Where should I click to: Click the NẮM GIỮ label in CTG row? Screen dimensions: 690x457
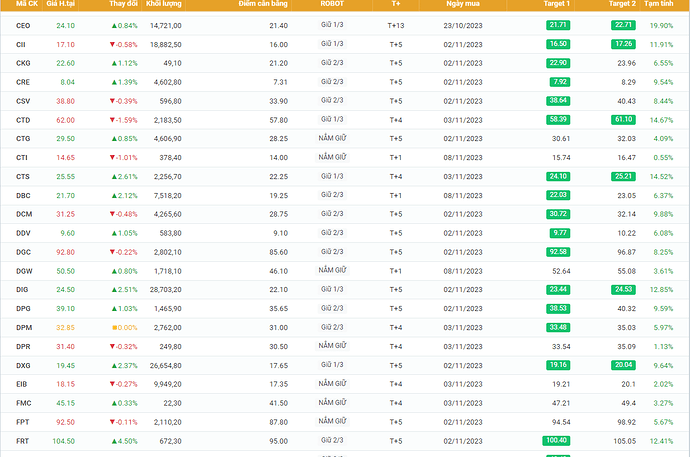pyautogui.click(x=332, y=138)
